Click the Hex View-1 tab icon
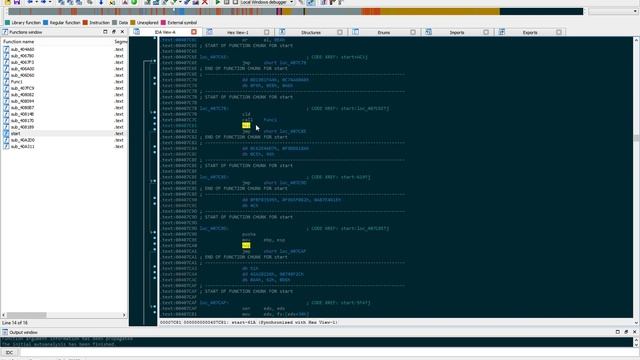The image size is (640, 360). (x=209, y=32)
